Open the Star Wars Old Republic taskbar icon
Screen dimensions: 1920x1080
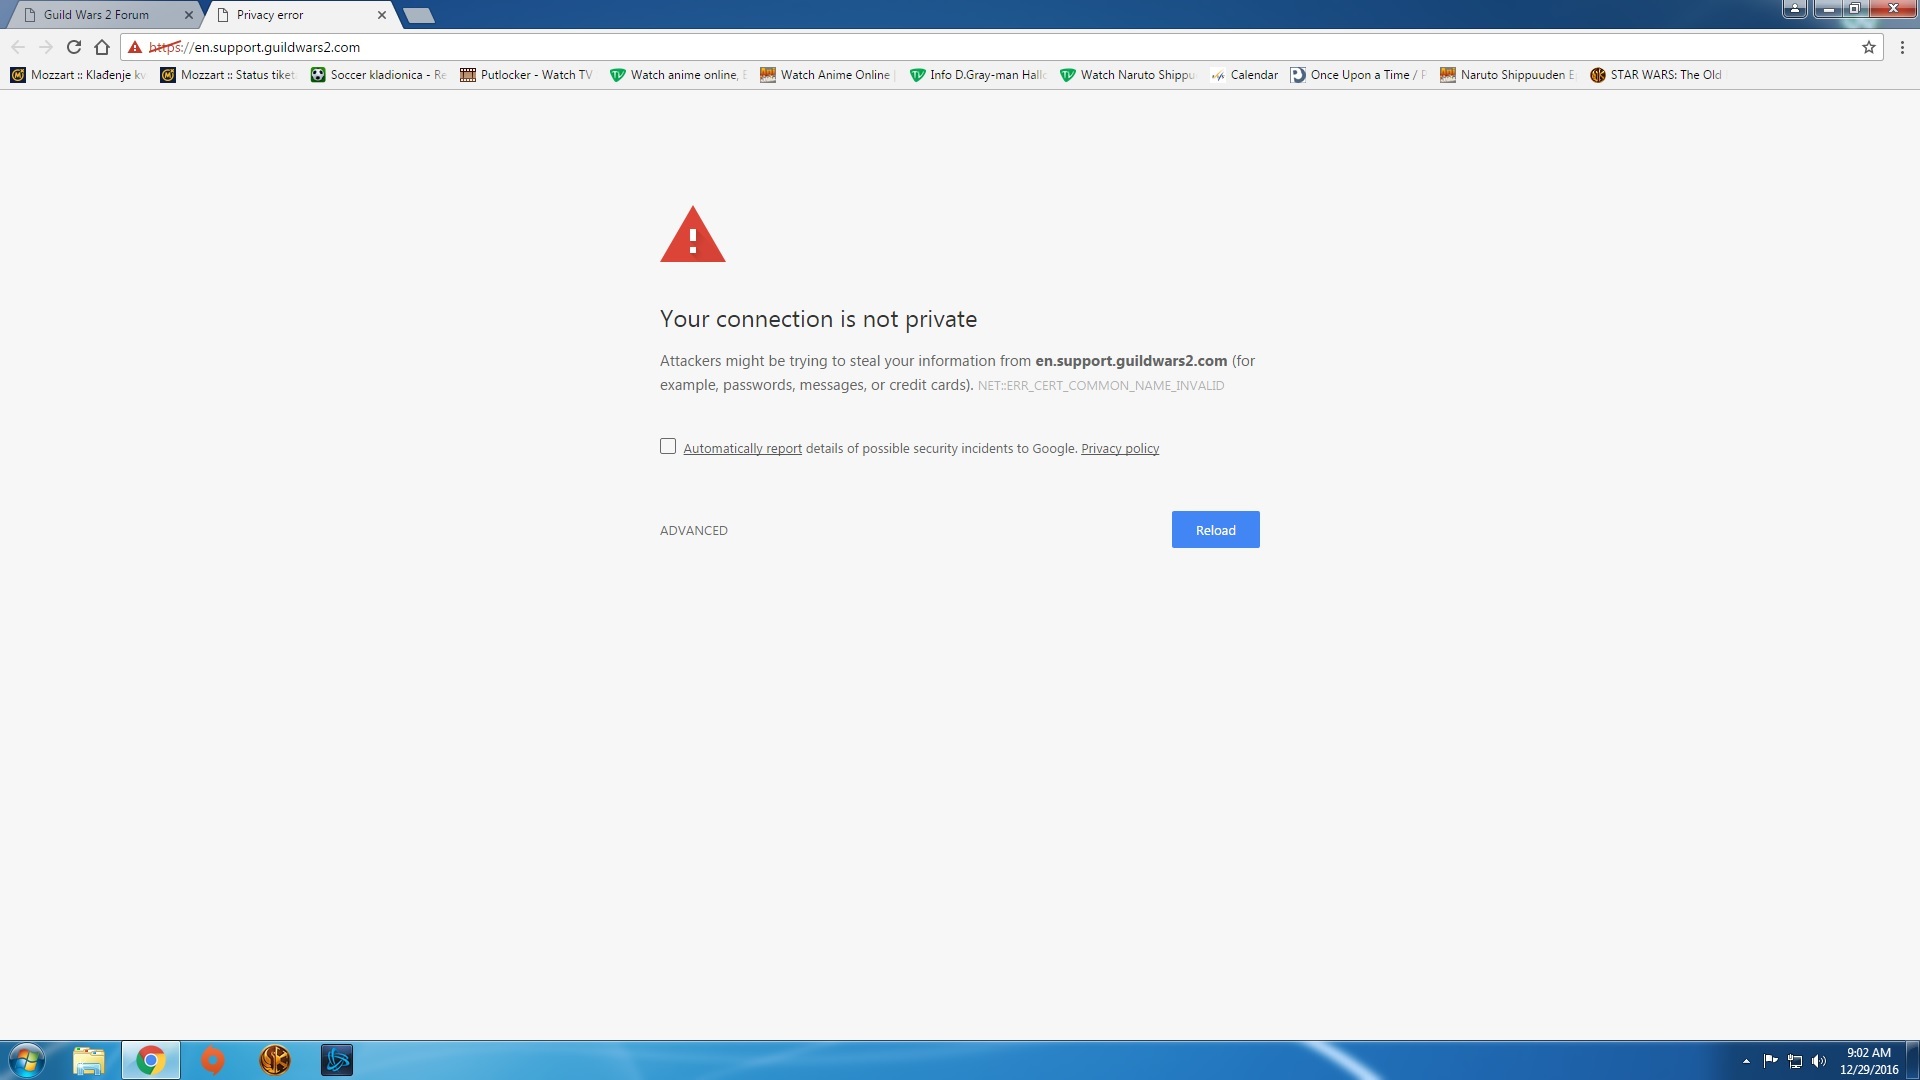(x=275, y=1060)
